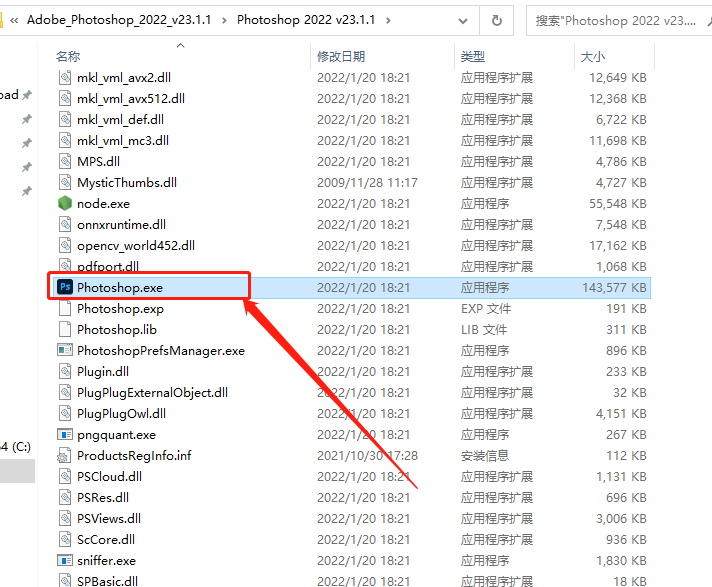Click the mkl_vml_avx2.dll file icon

(65, 77)
